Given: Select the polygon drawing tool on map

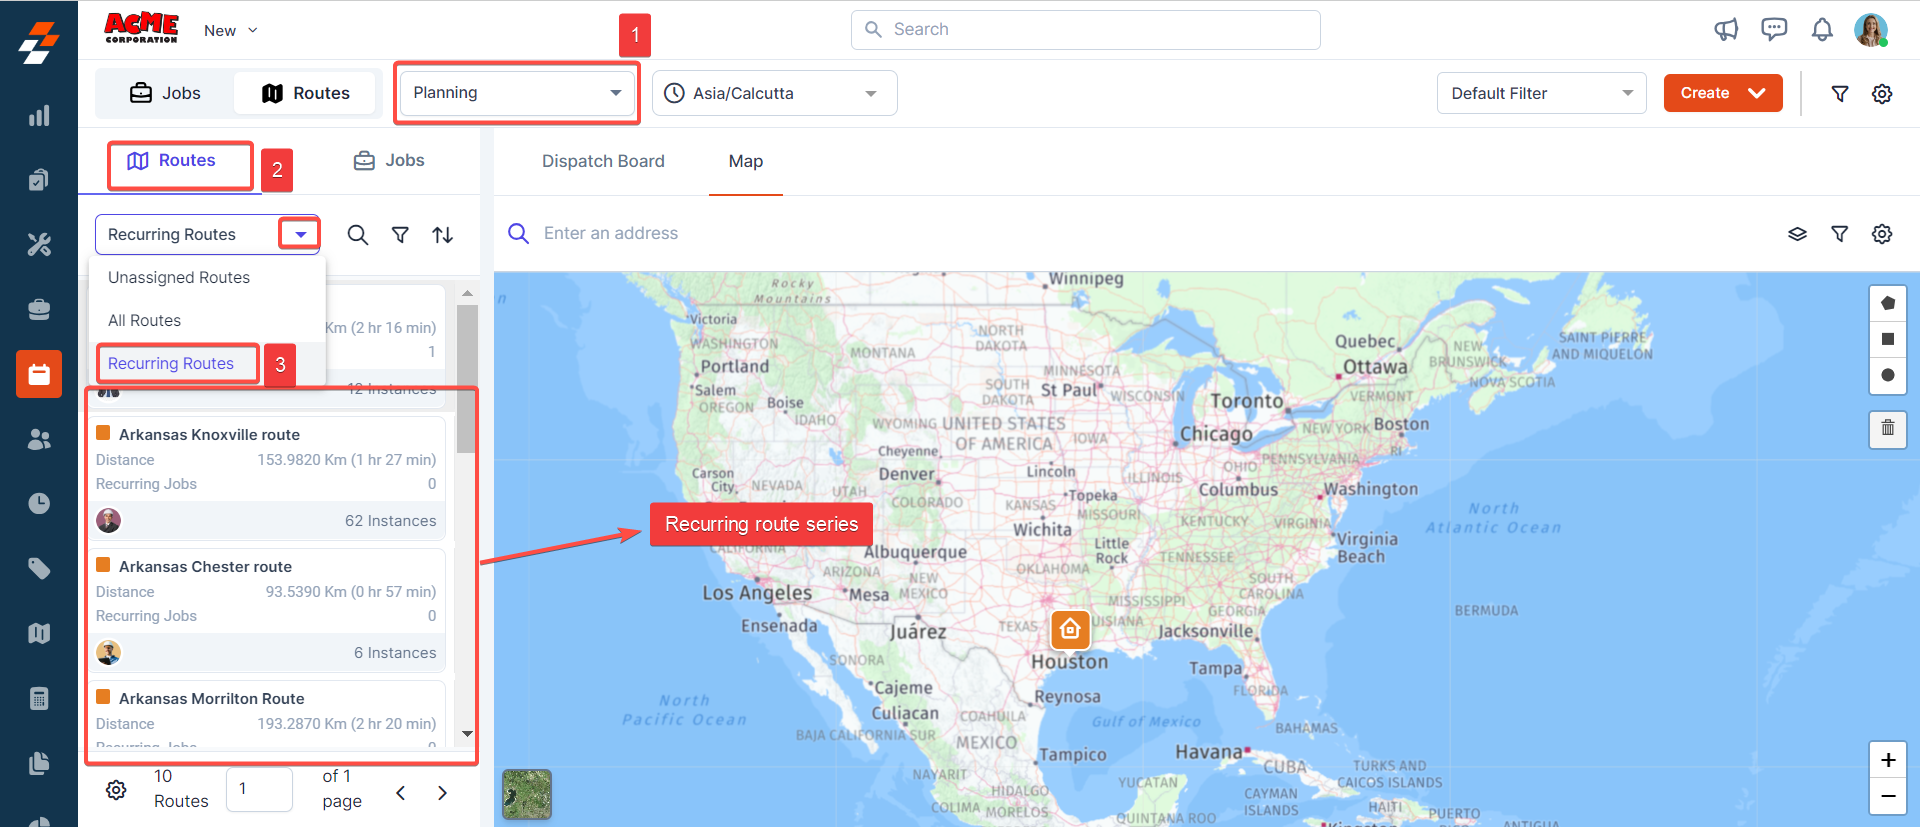Looking at the screenshot, I should click(x=1888, y=303).
